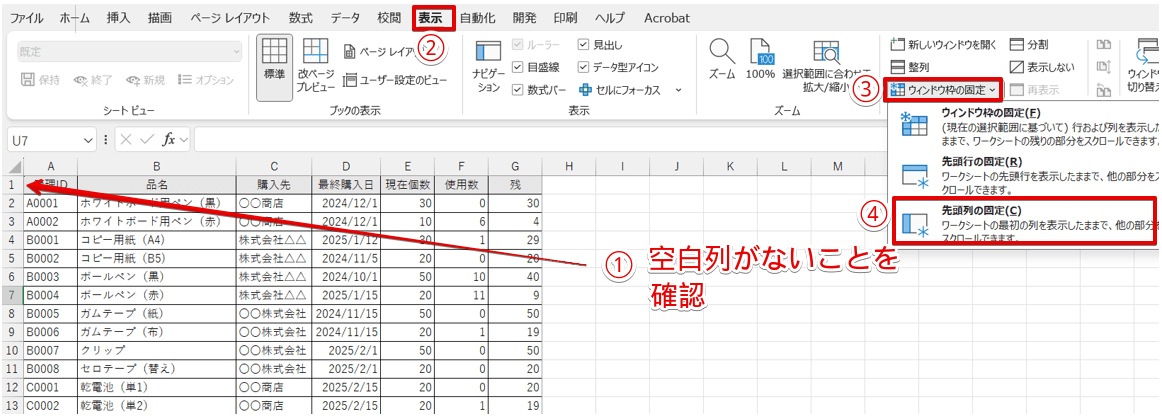Open the ページ レイアウト tab
Image resolution: width=1162 pixels, height=416 pixels.
coord(230,17)
